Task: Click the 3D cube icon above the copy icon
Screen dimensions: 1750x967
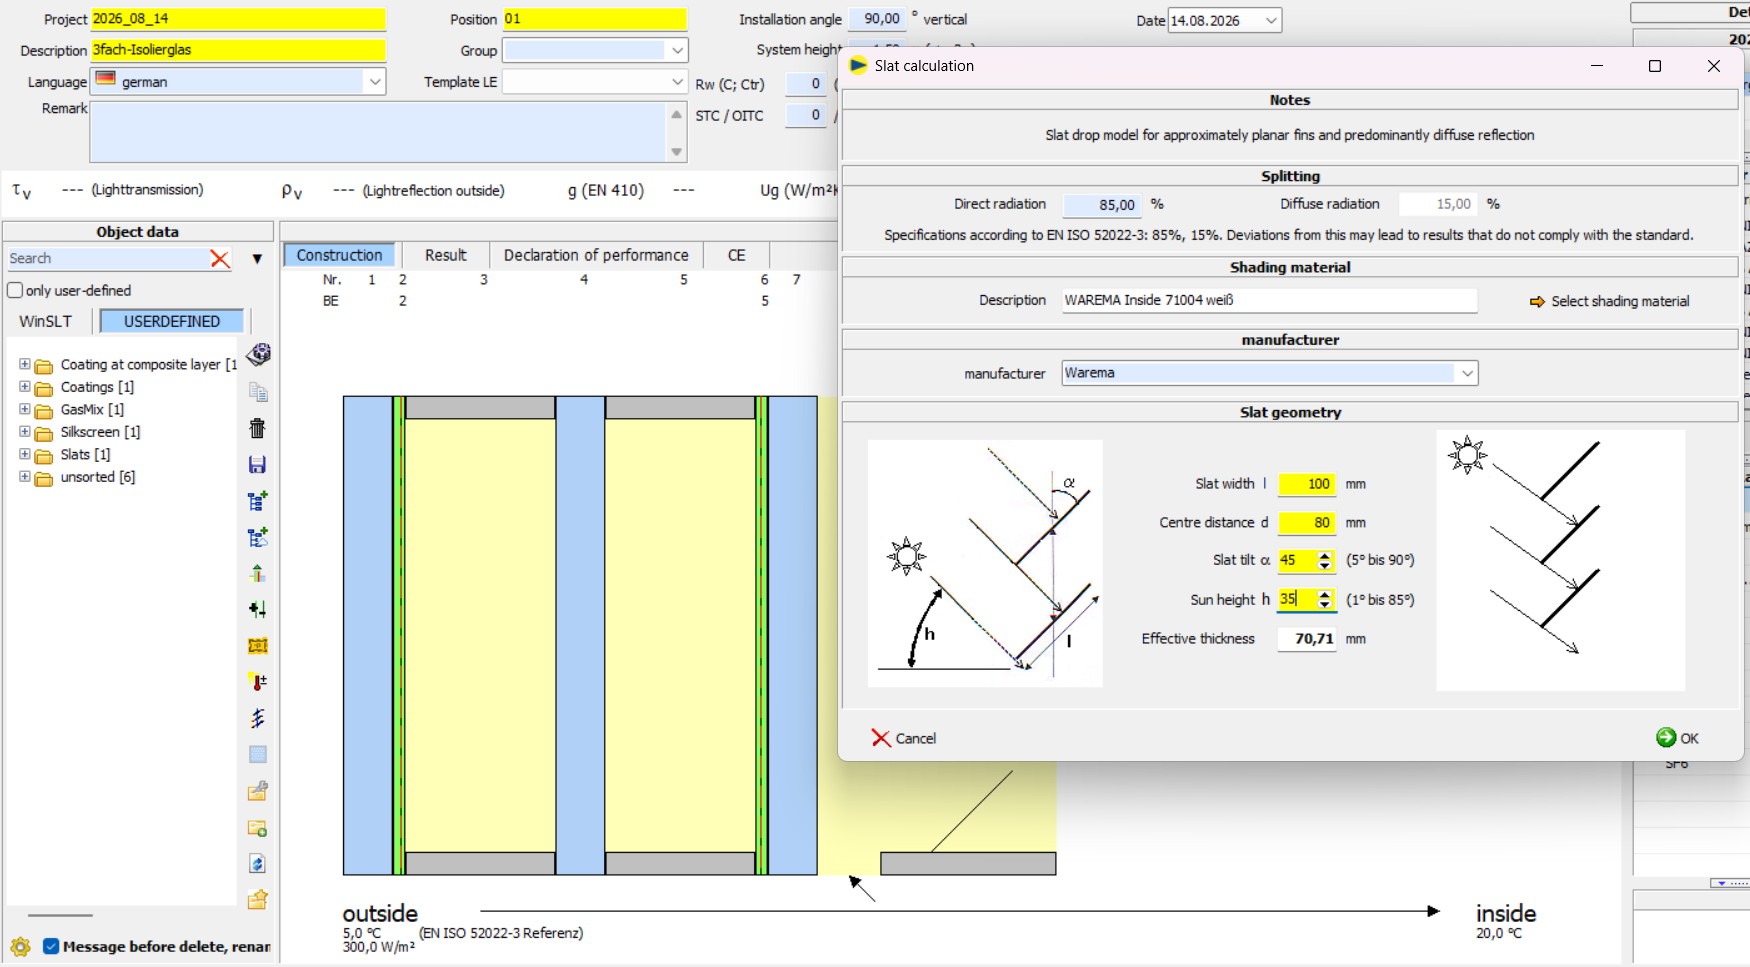Action: pos(258,354)
